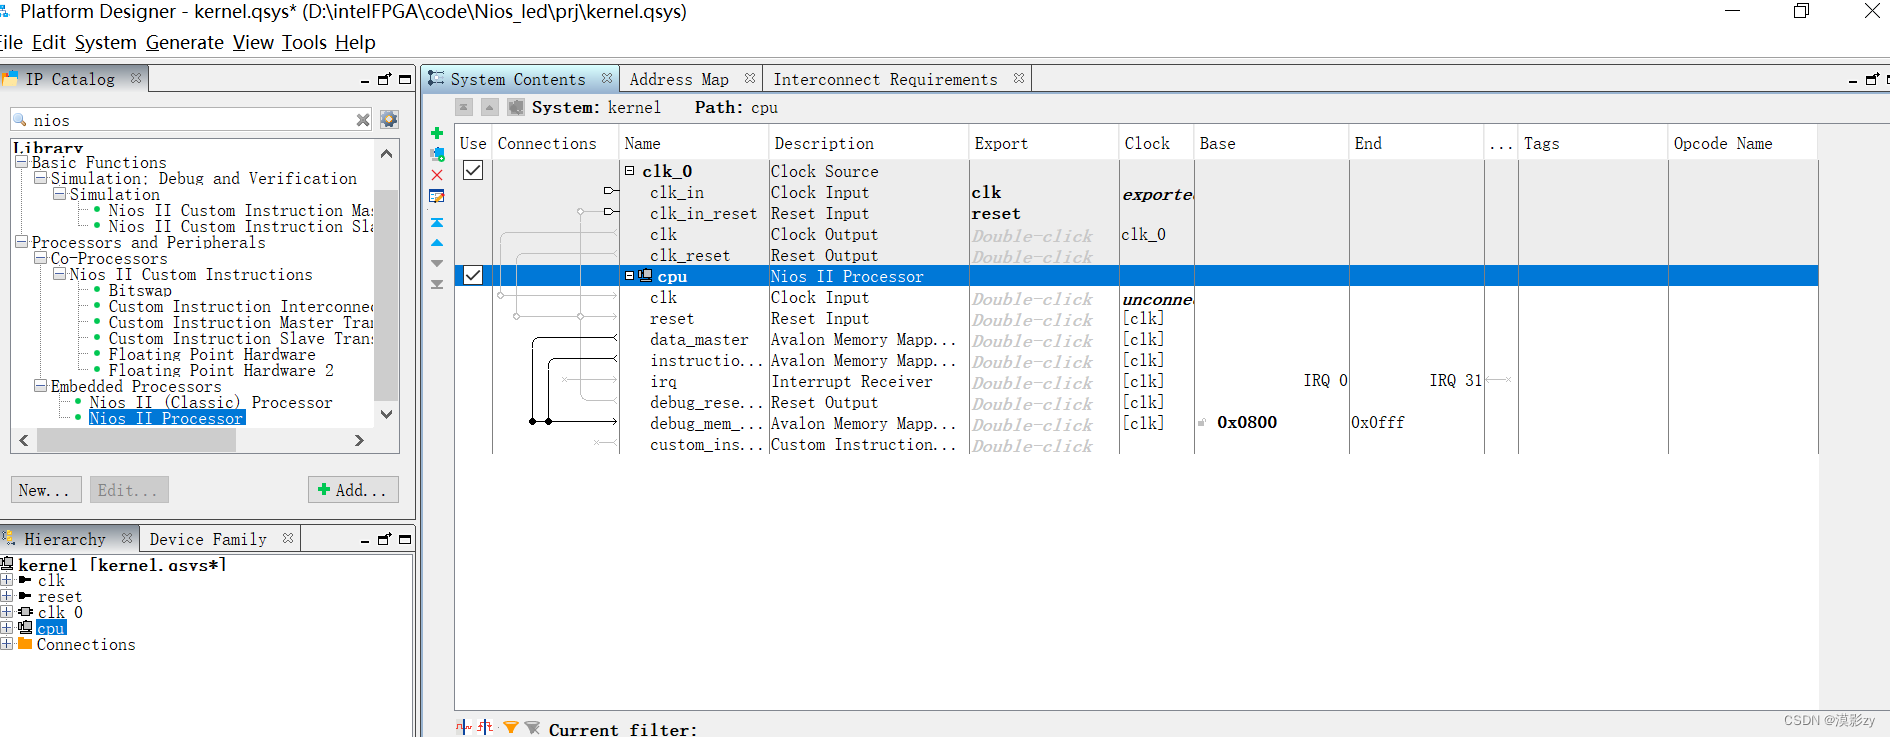Select the Bitswap entry in IP Catalog
The image size is (1890, 737).
tap(140, 290)
